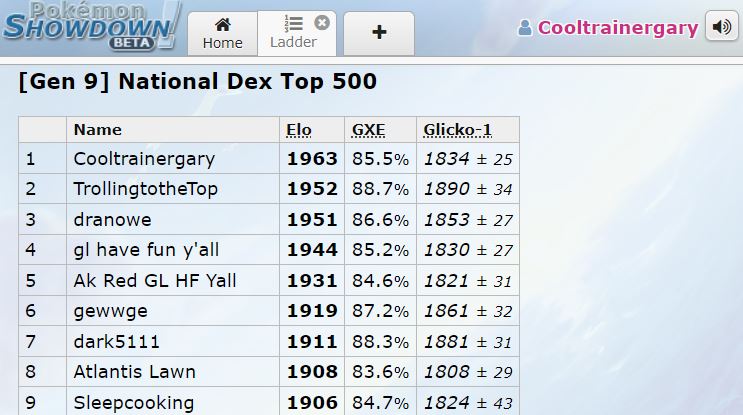Close the Ladder tab with its X icon
Image resolution: width=743 pixels, height=415 pixels.
(322, 22)
